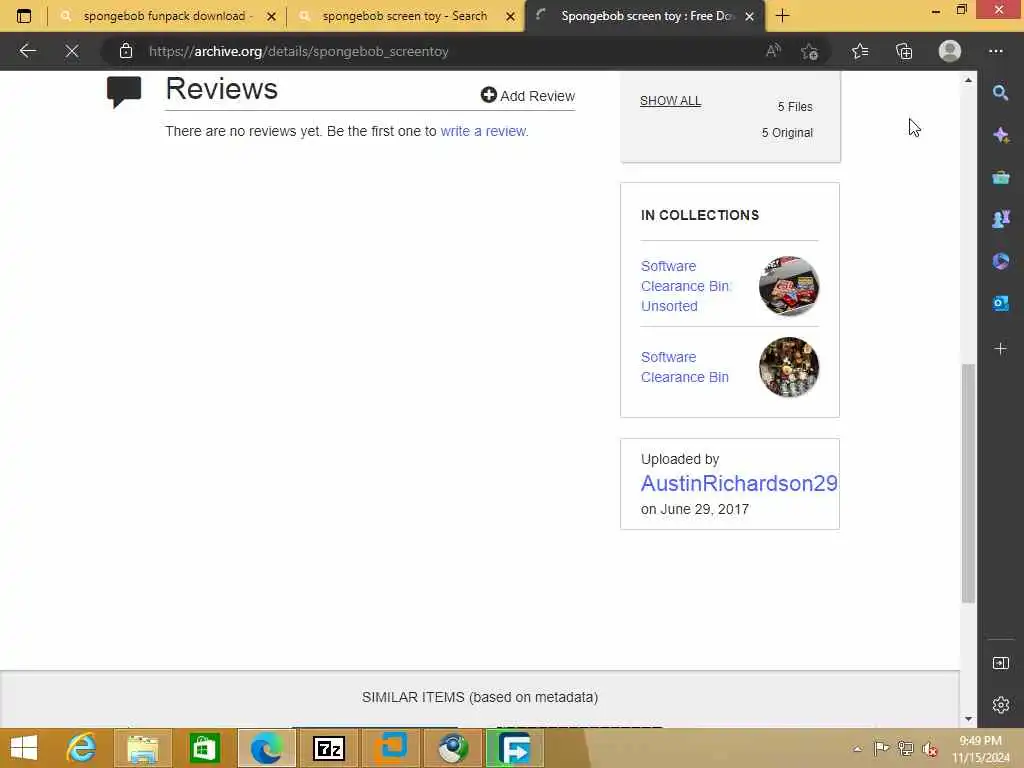
Task: Open the Settings and more menu
Action: [995, 51]
